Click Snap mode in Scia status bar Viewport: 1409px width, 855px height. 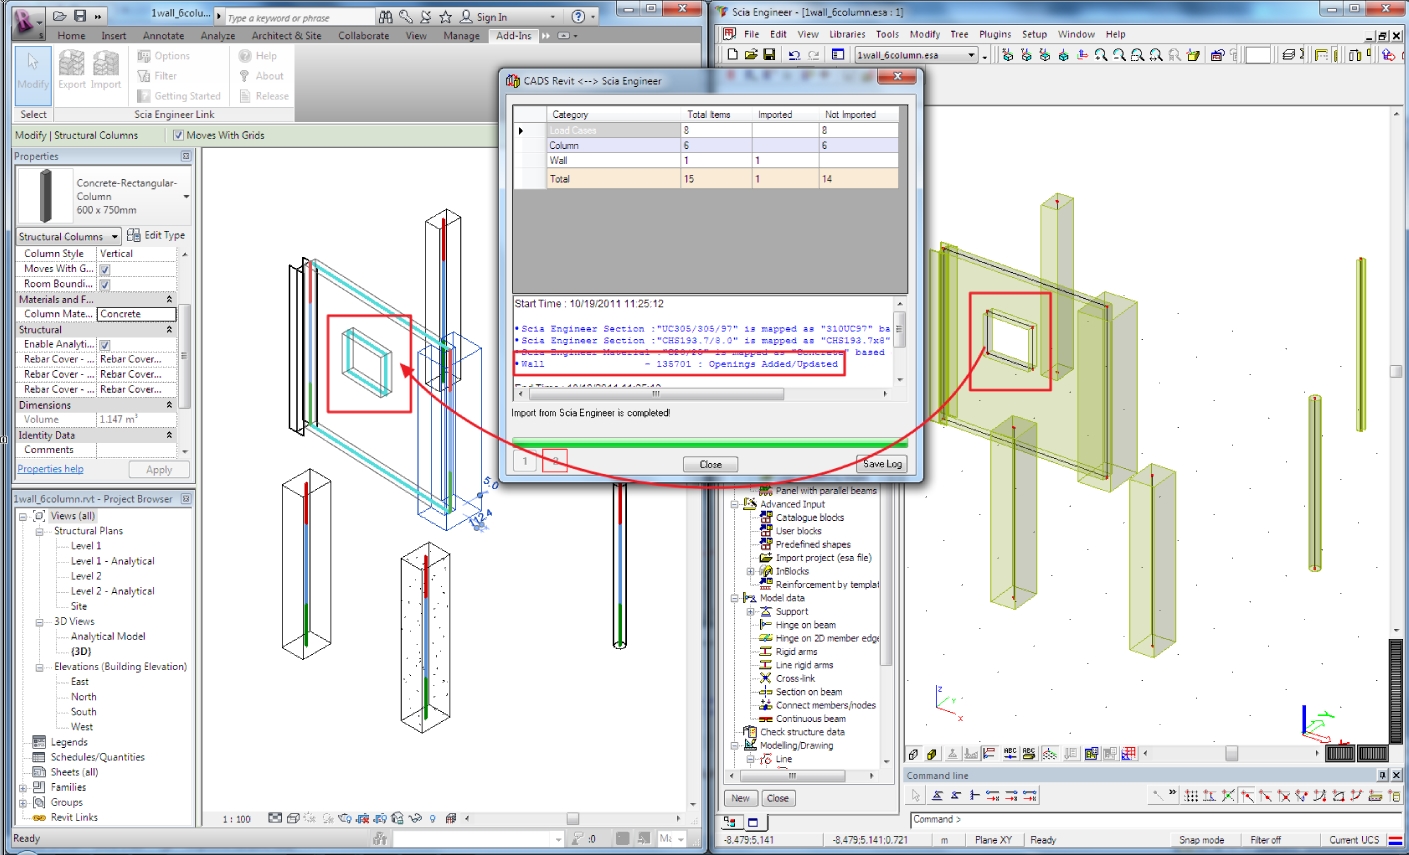(x=1201, y=840)
